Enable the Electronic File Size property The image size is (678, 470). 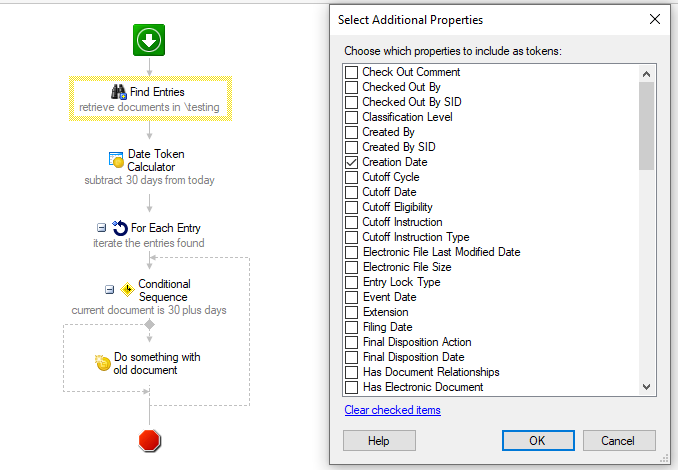(352, 268)
